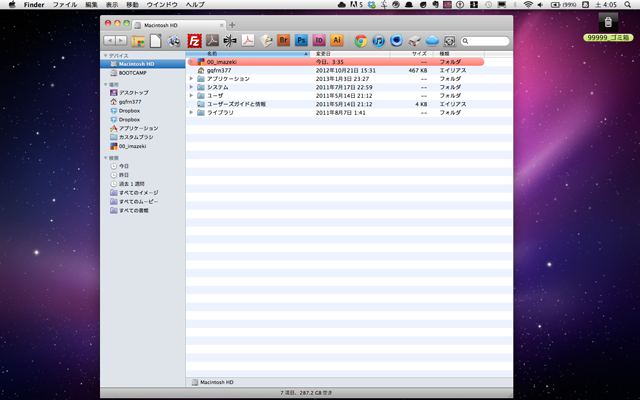Open the ファイル menu in menu bar

(x=64, y=5)
